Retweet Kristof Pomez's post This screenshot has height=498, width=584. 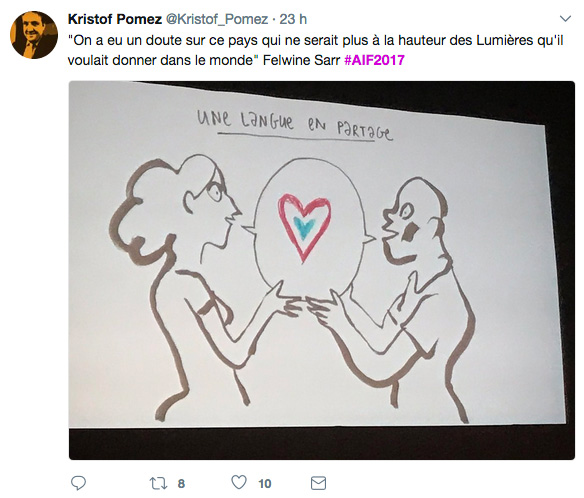coord(158,483)
